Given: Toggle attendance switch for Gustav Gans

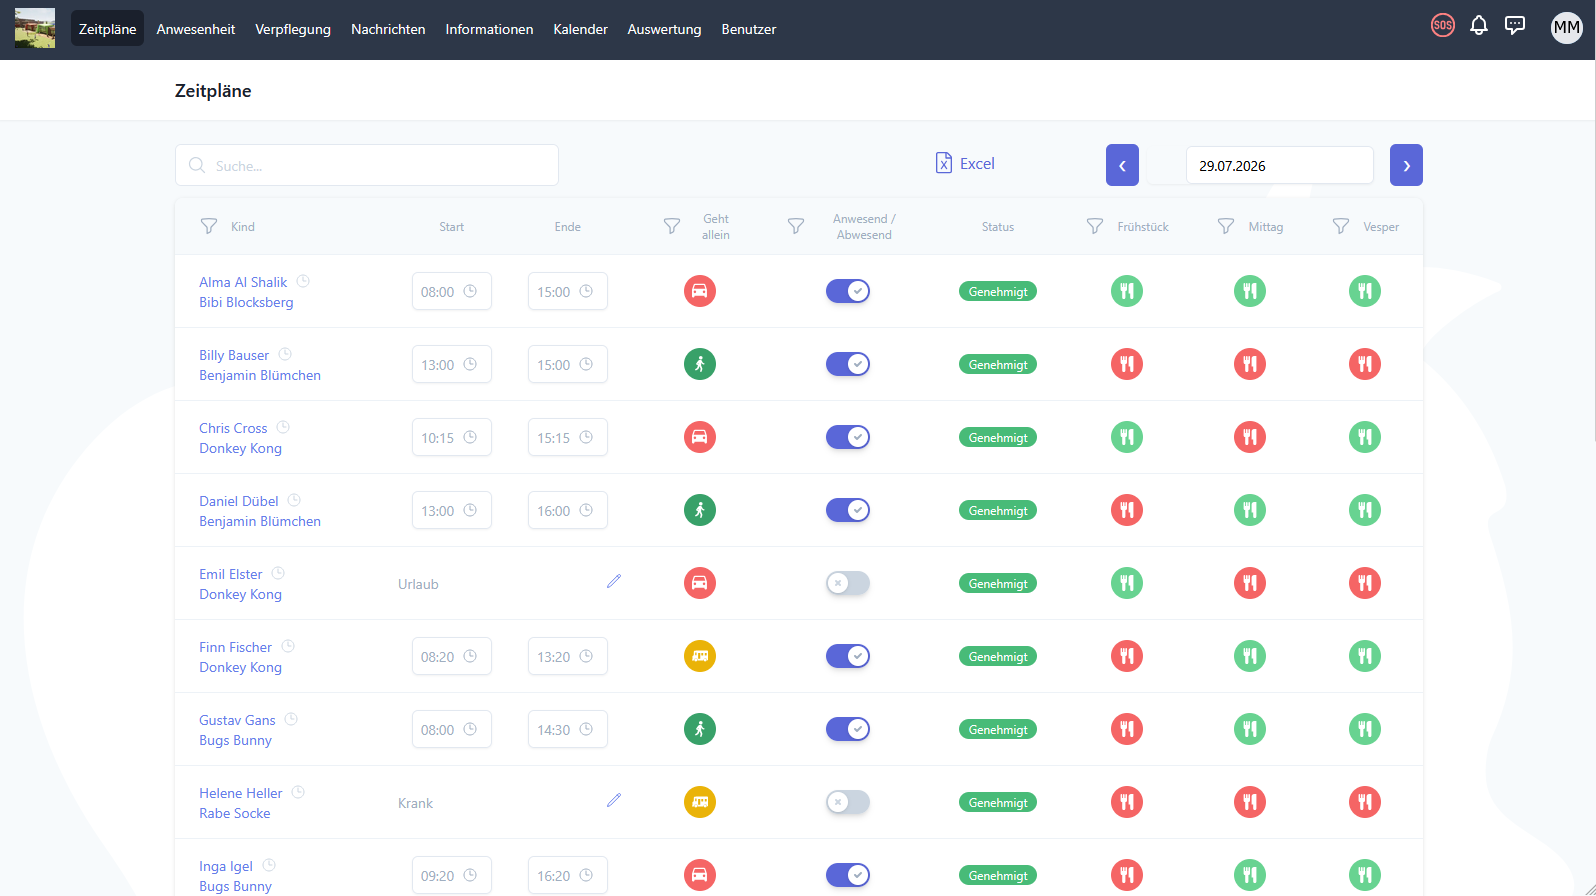Looking at the screenshot, I should coord(848,729).
